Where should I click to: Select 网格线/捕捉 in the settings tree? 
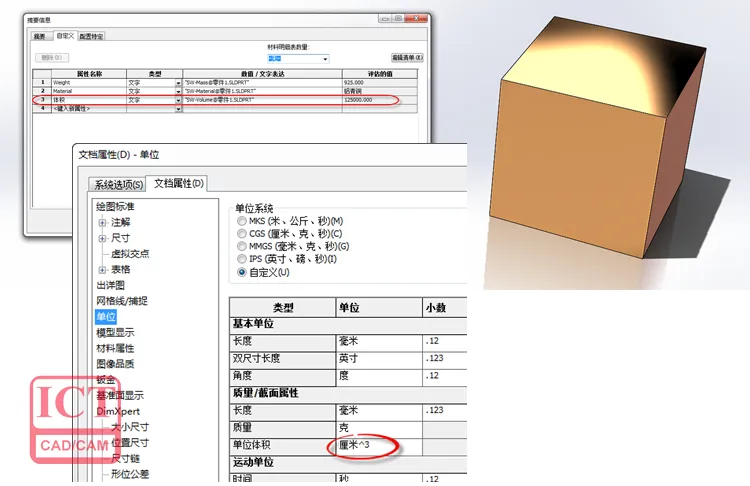(122, 301)
